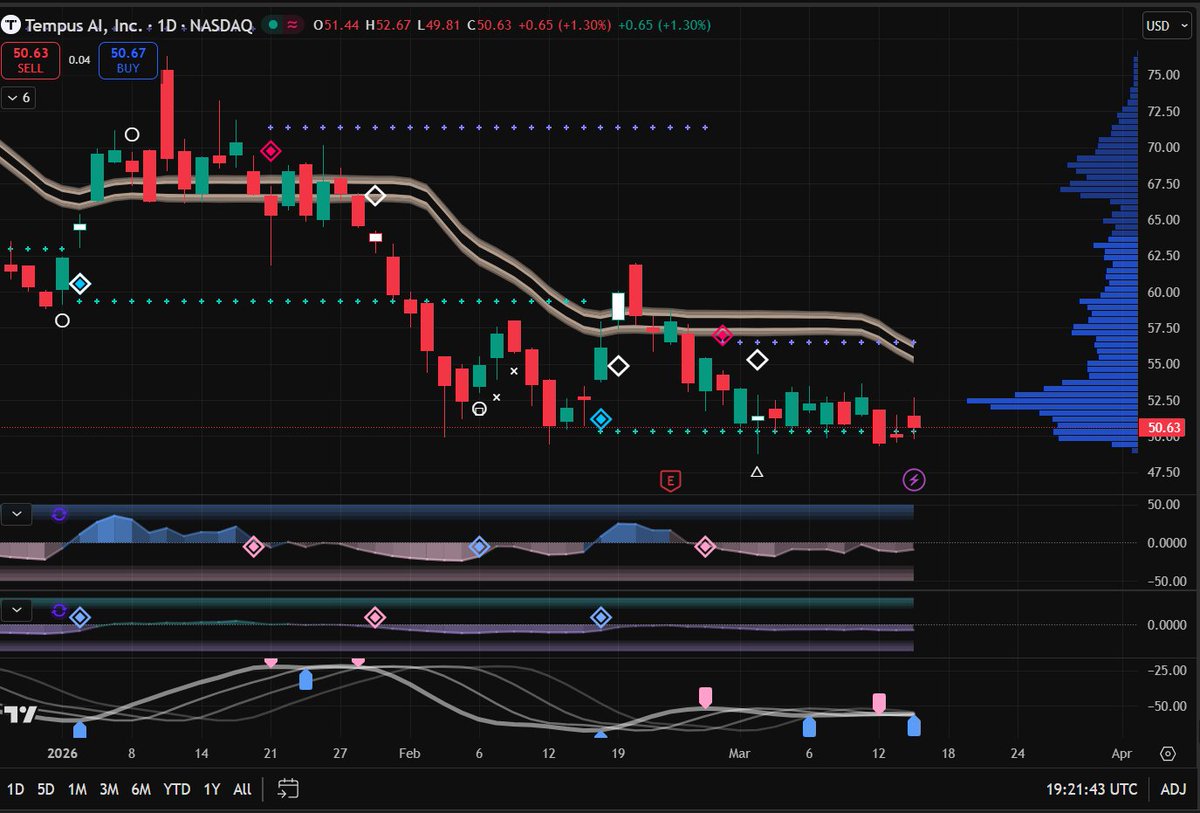Click the Apr date axis label

[x=1122, y=753]
